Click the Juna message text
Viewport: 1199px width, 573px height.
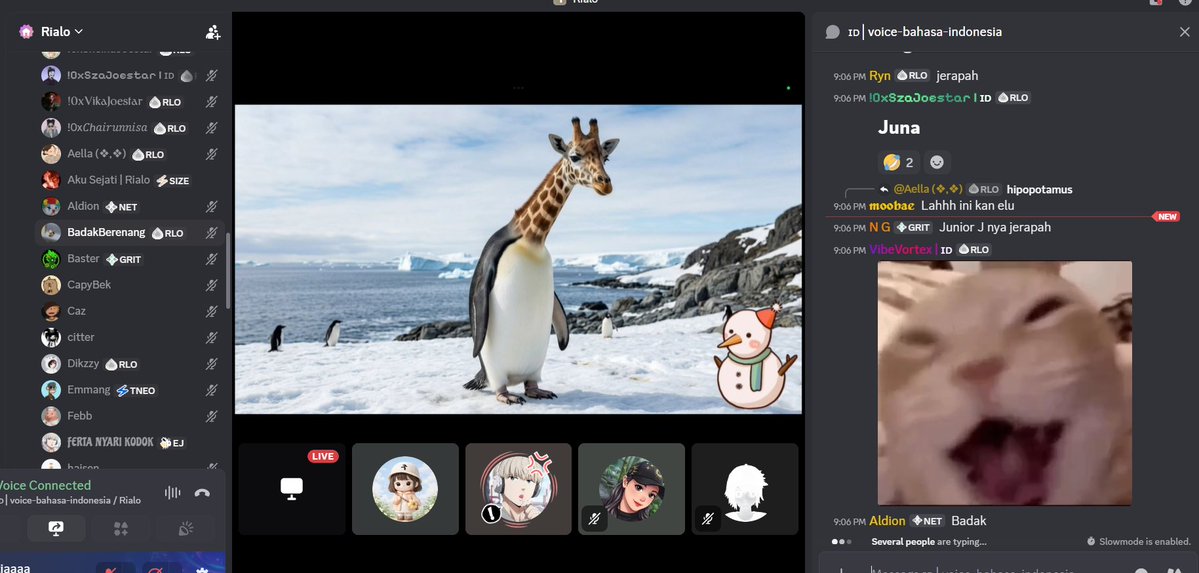[898, 128]
